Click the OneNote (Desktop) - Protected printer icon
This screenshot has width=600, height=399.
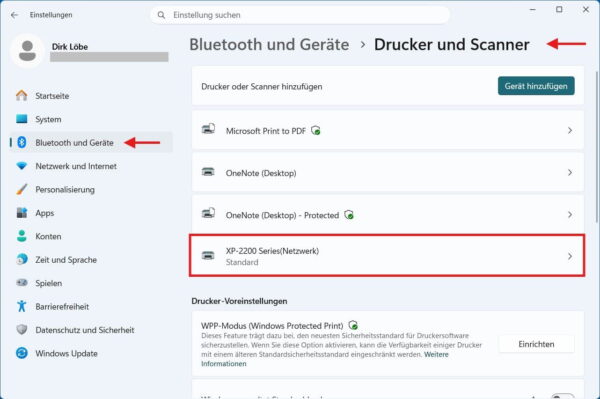coord(208,213)
